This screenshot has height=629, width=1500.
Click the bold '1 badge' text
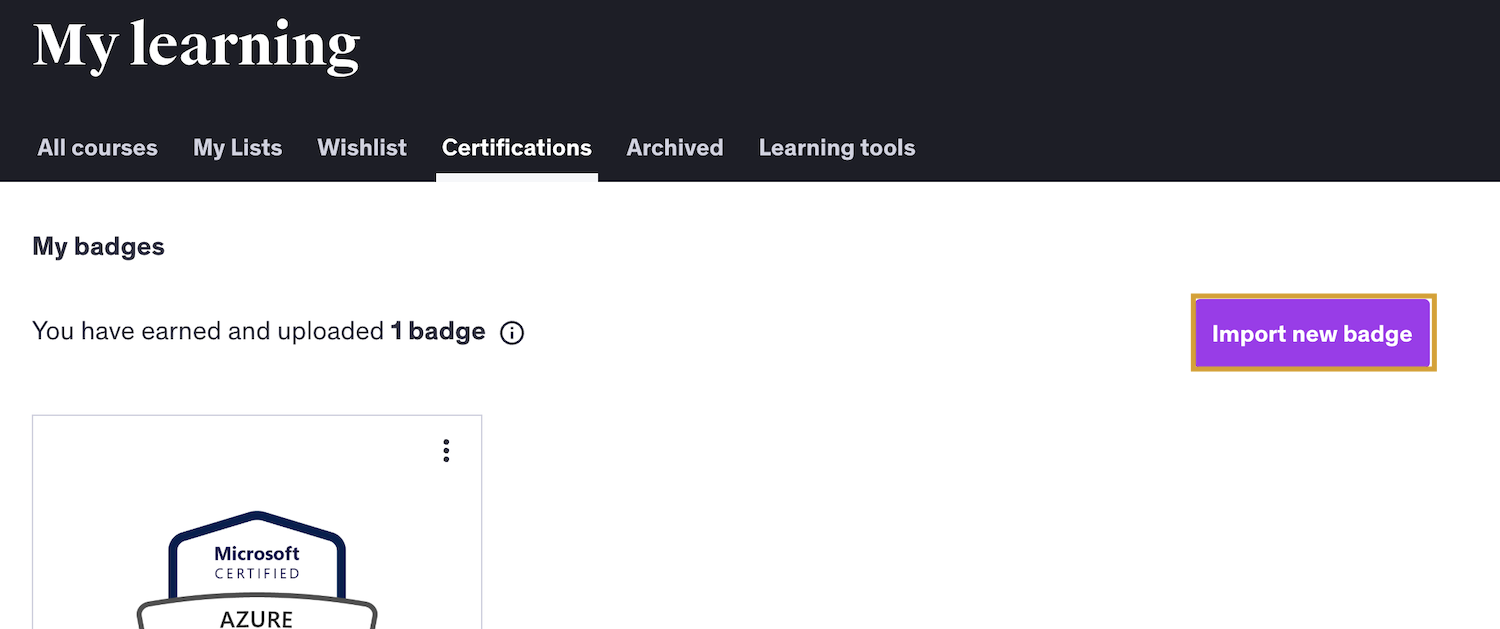[x=437, y=331]
